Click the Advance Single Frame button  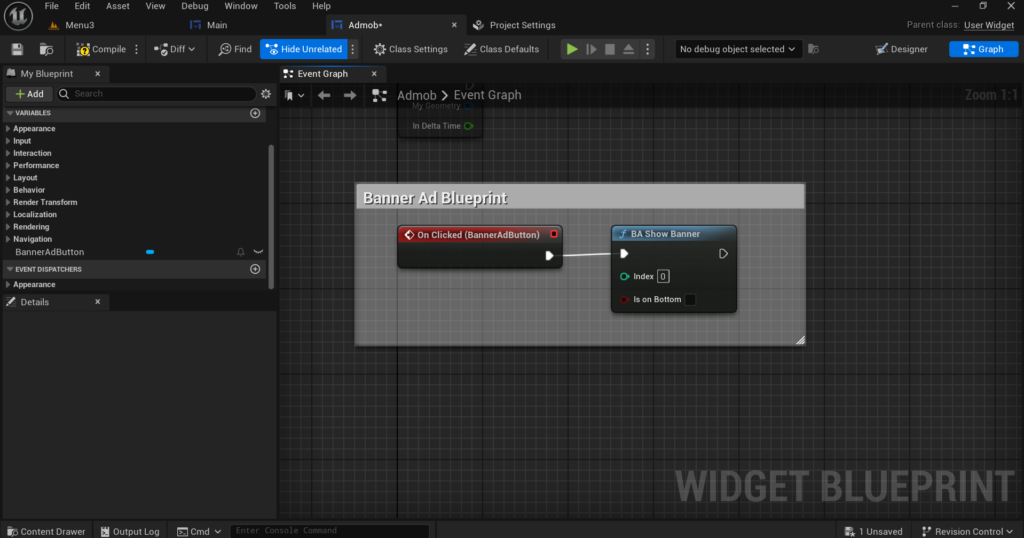coord(591,49)
